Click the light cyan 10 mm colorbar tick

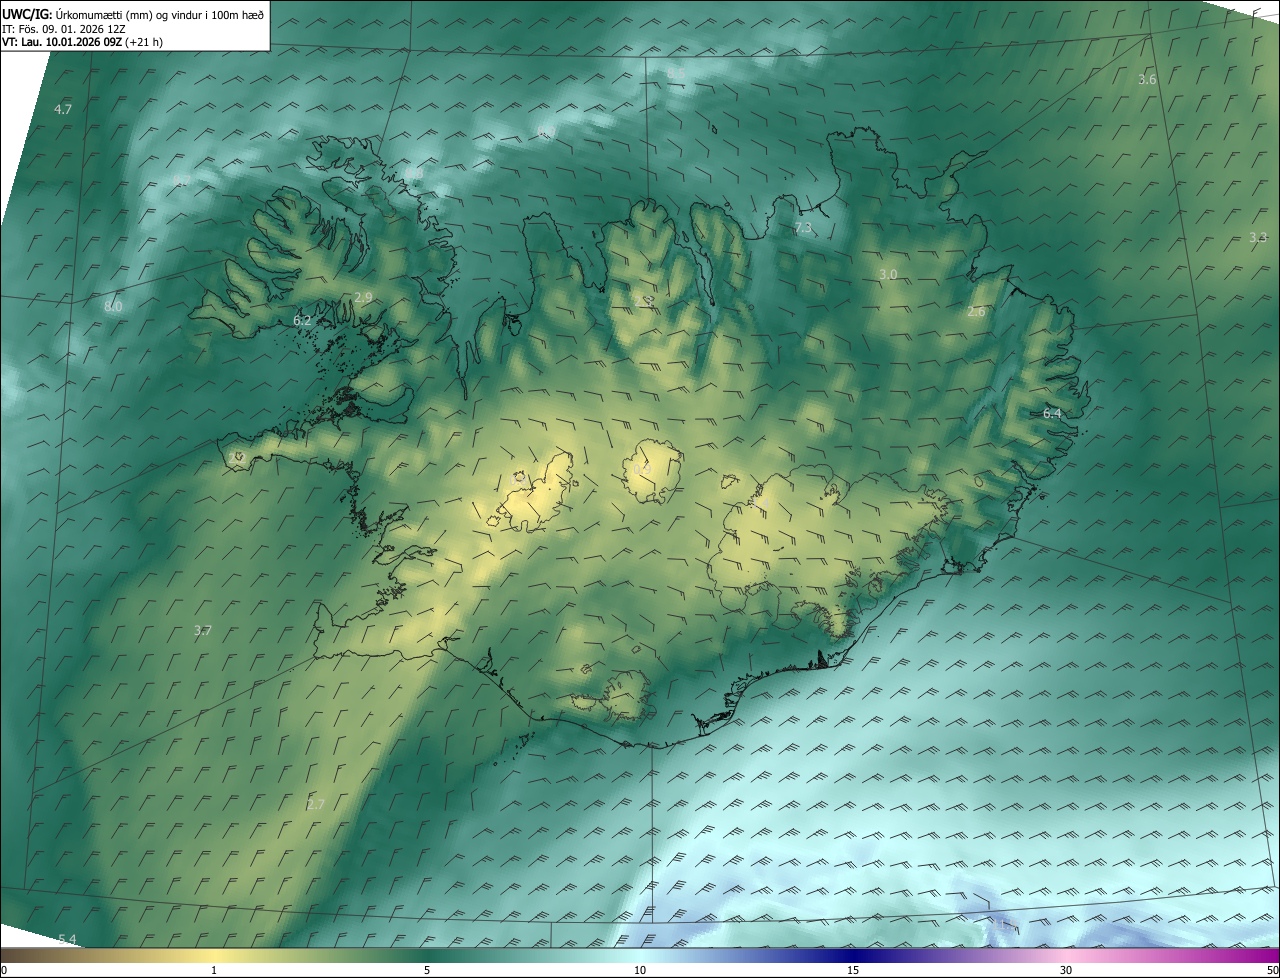(x=640, y=970)
